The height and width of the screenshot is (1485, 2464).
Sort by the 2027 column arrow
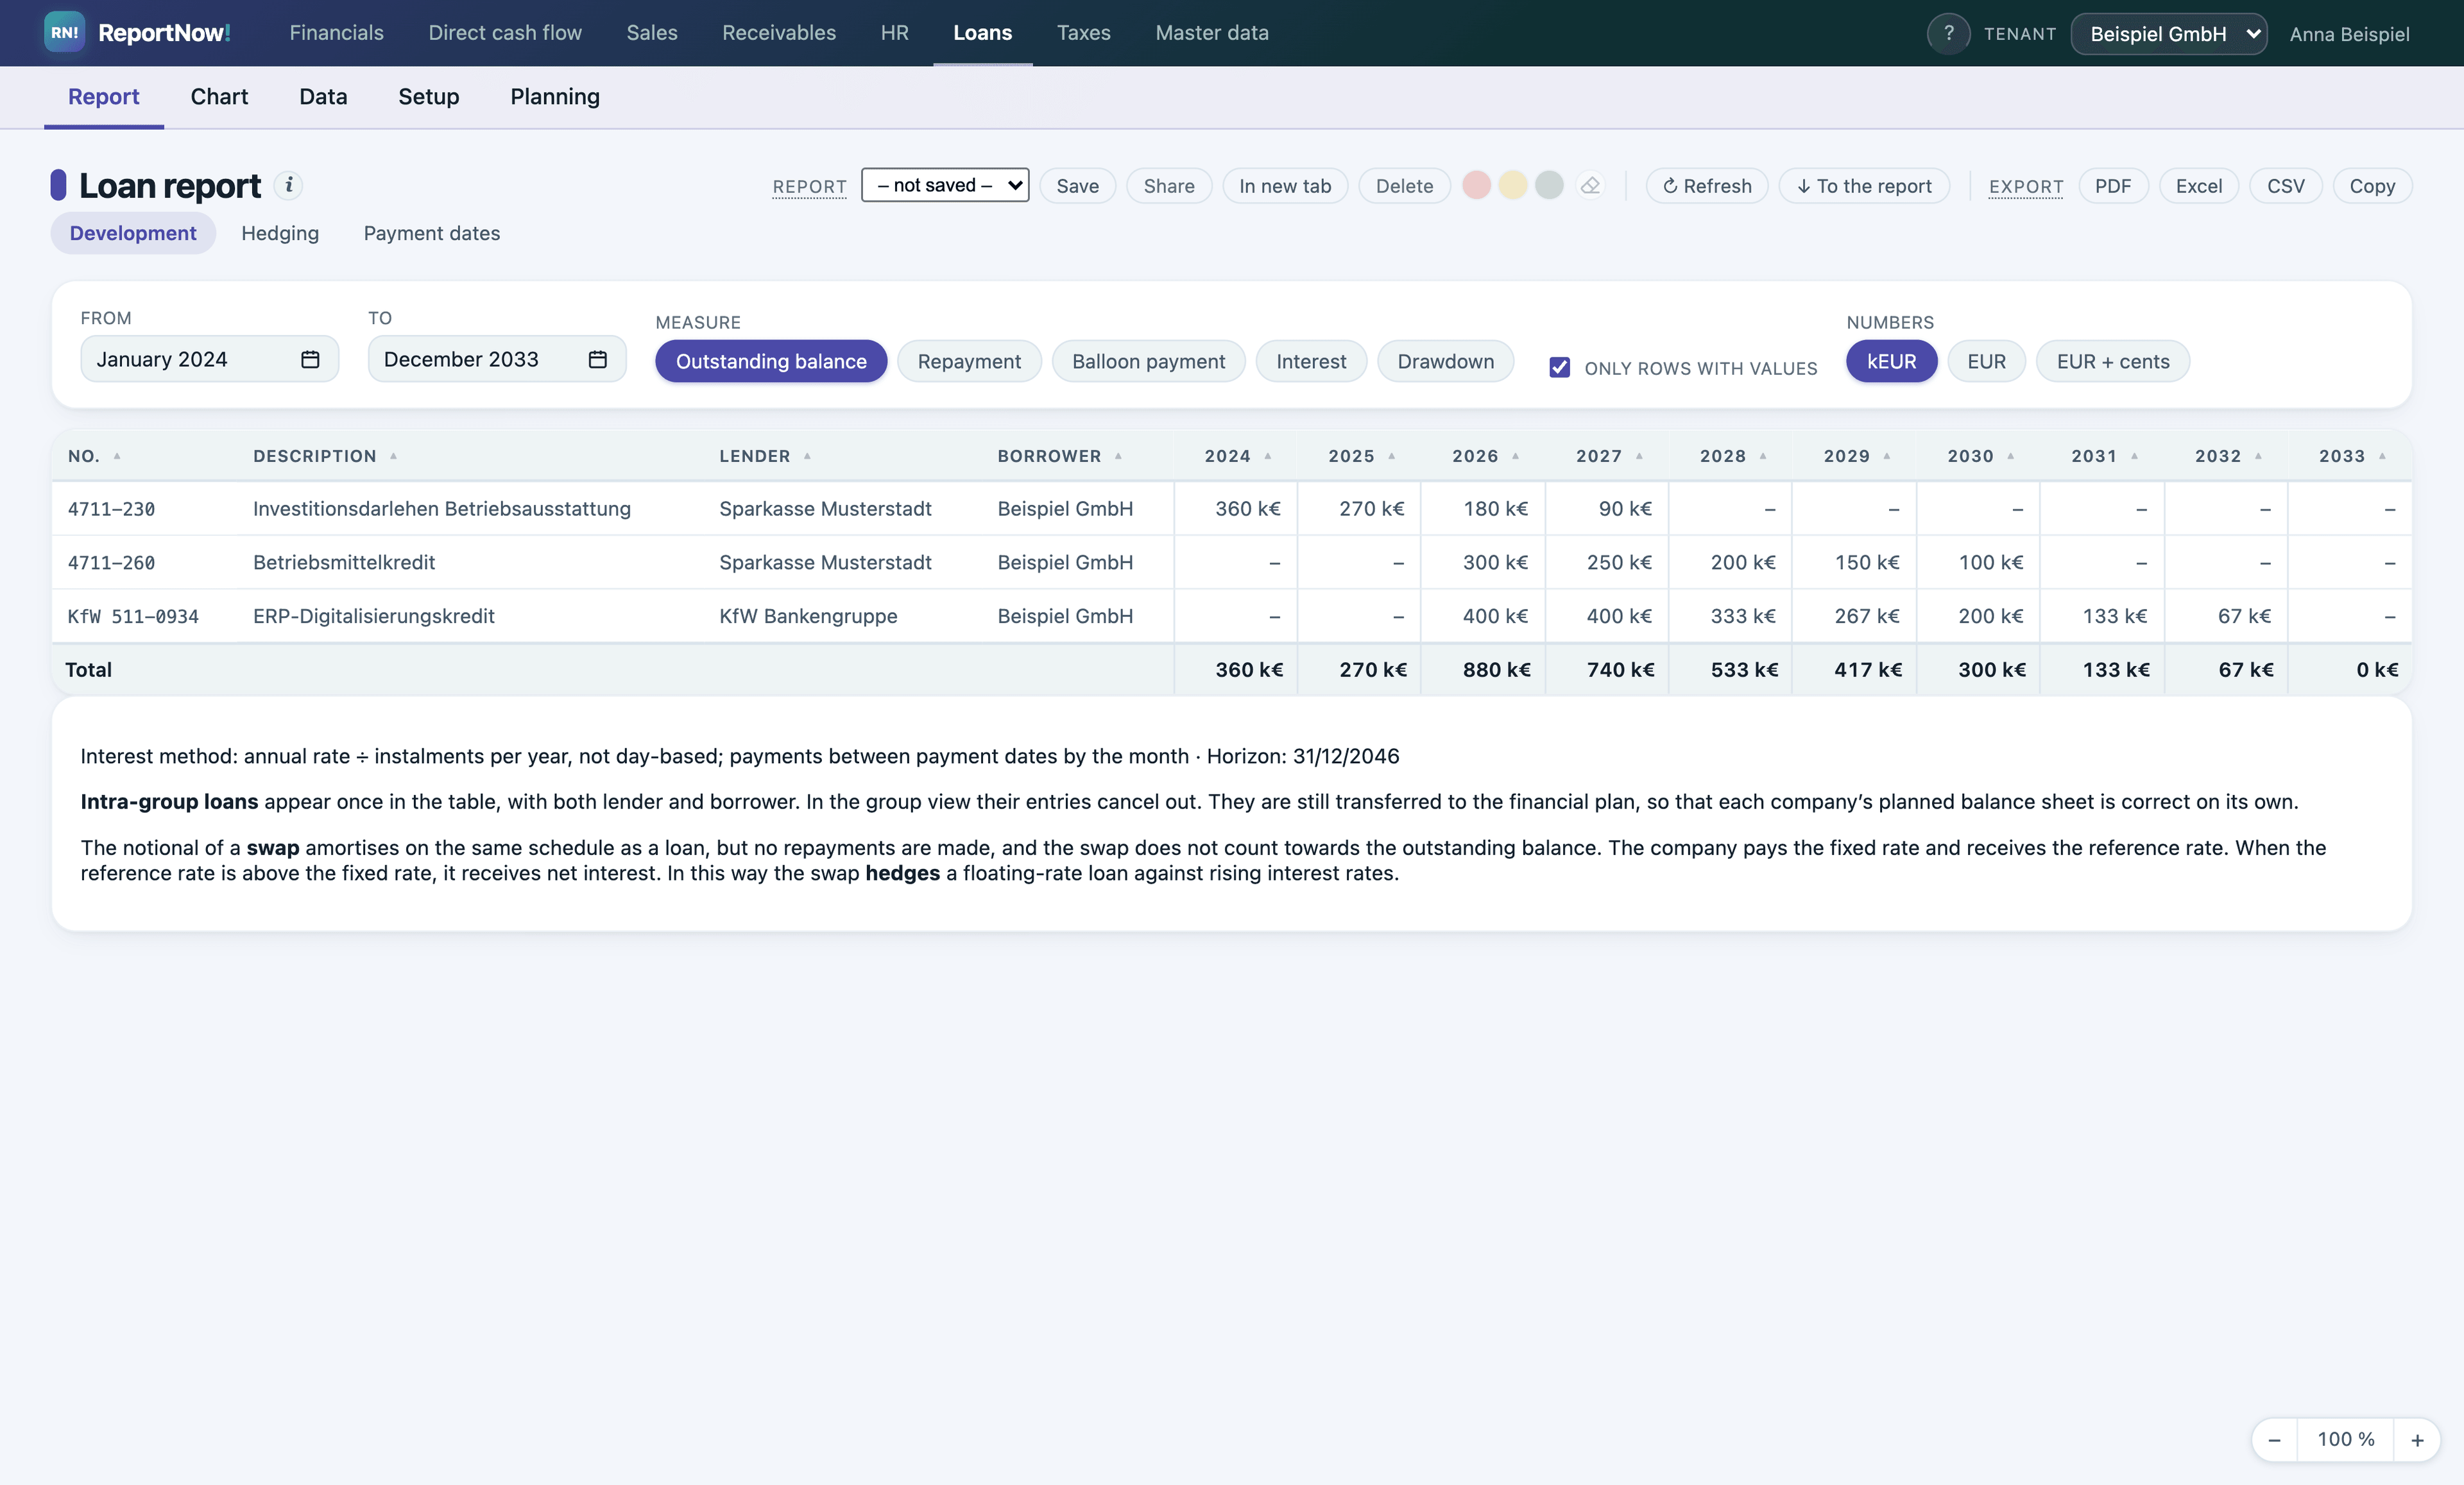1639,456
